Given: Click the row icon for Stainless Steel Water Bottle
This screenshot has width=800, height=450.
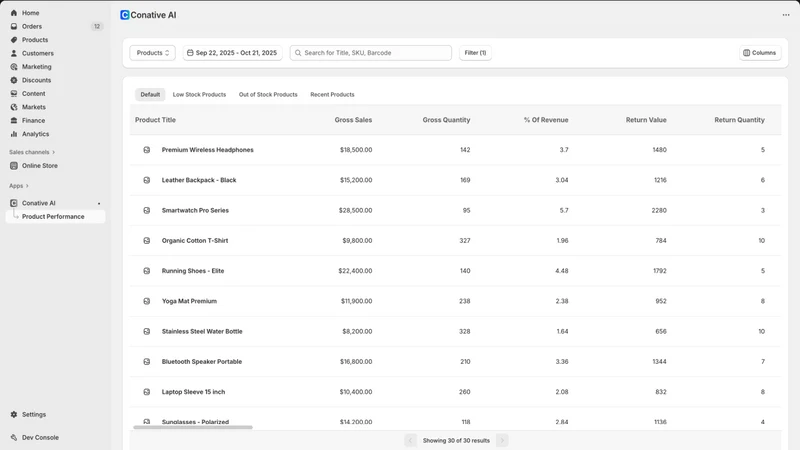Looking at the screenshot, I should coord(146,332).
